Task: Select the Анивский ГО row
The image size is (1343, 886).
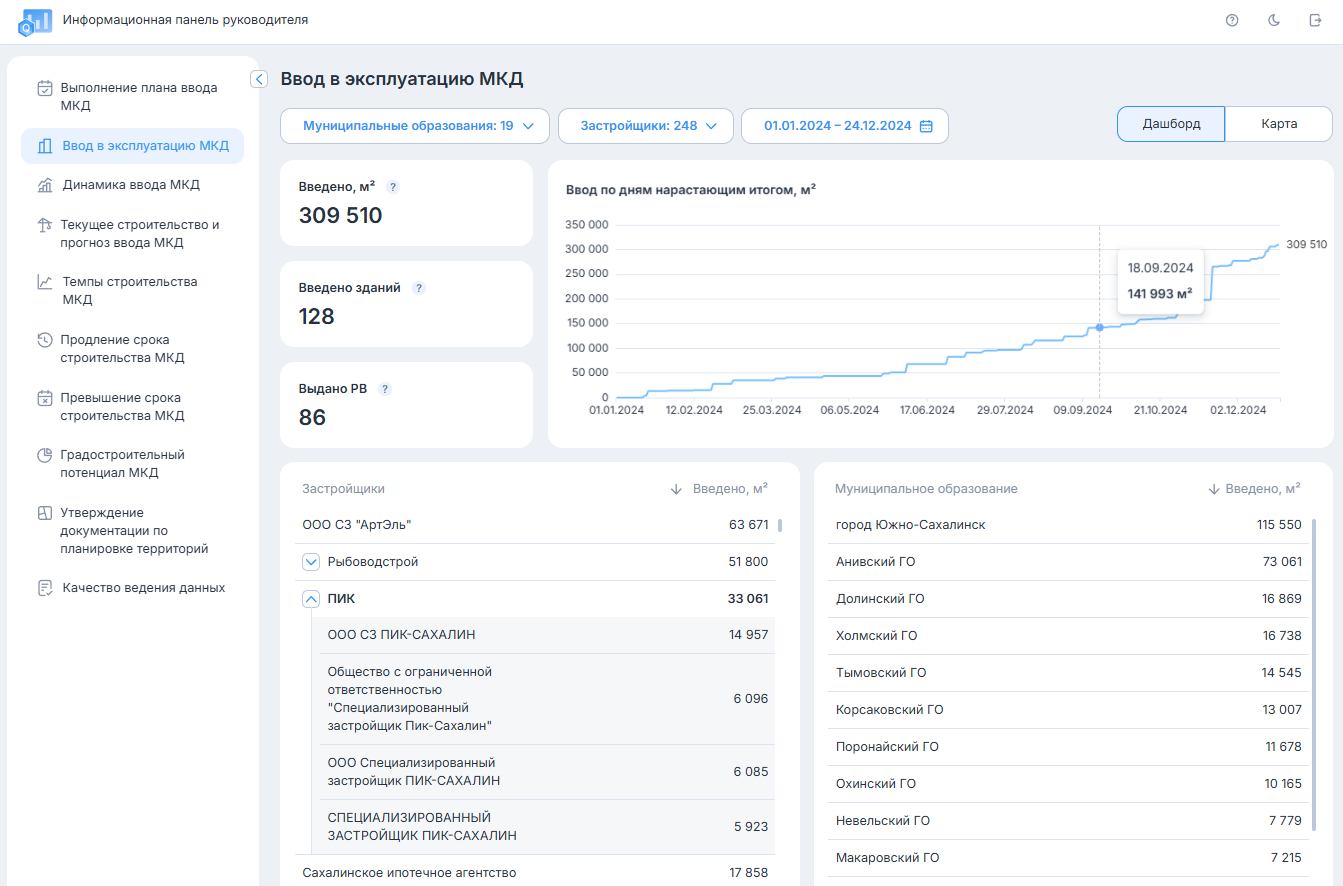Action: coord(1068,562)
